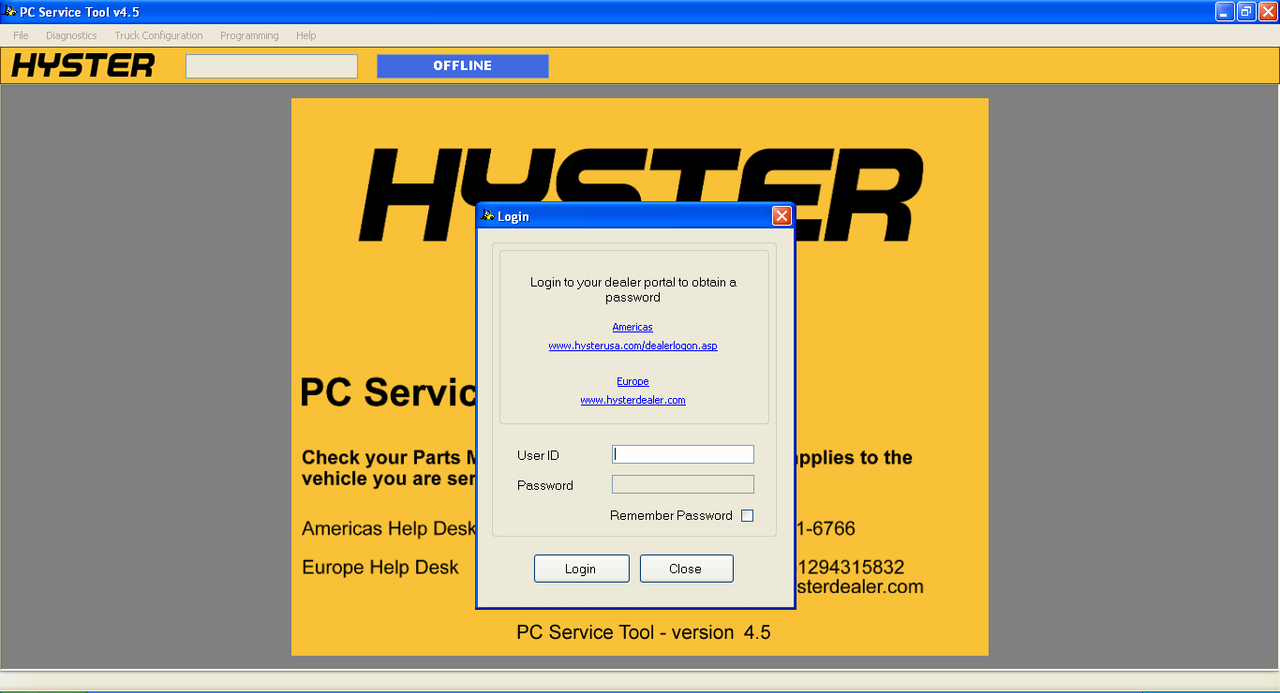The height and width of the screenshot is (693, 1280).
Task: Click 'PC Service Tool - version 4.5' text
Action: 643,633
